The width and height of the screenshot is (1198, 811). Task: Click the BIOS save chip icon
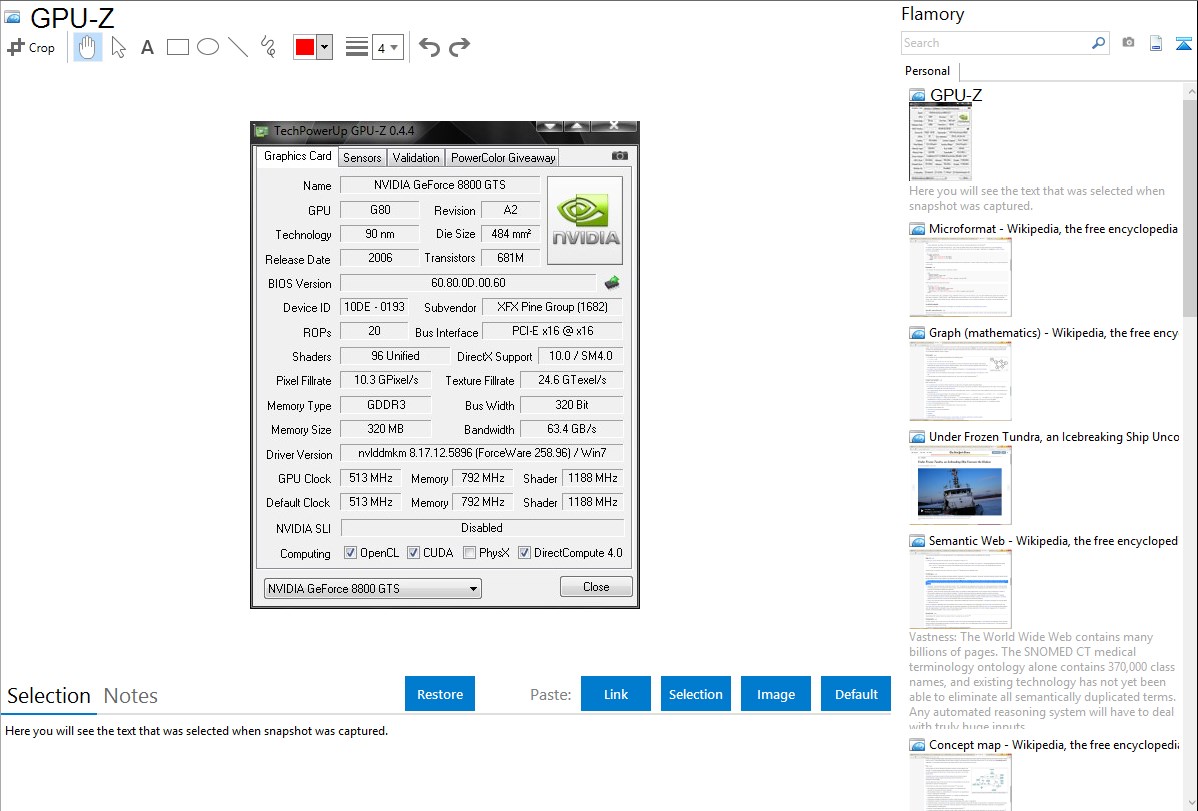coord(611,284)
